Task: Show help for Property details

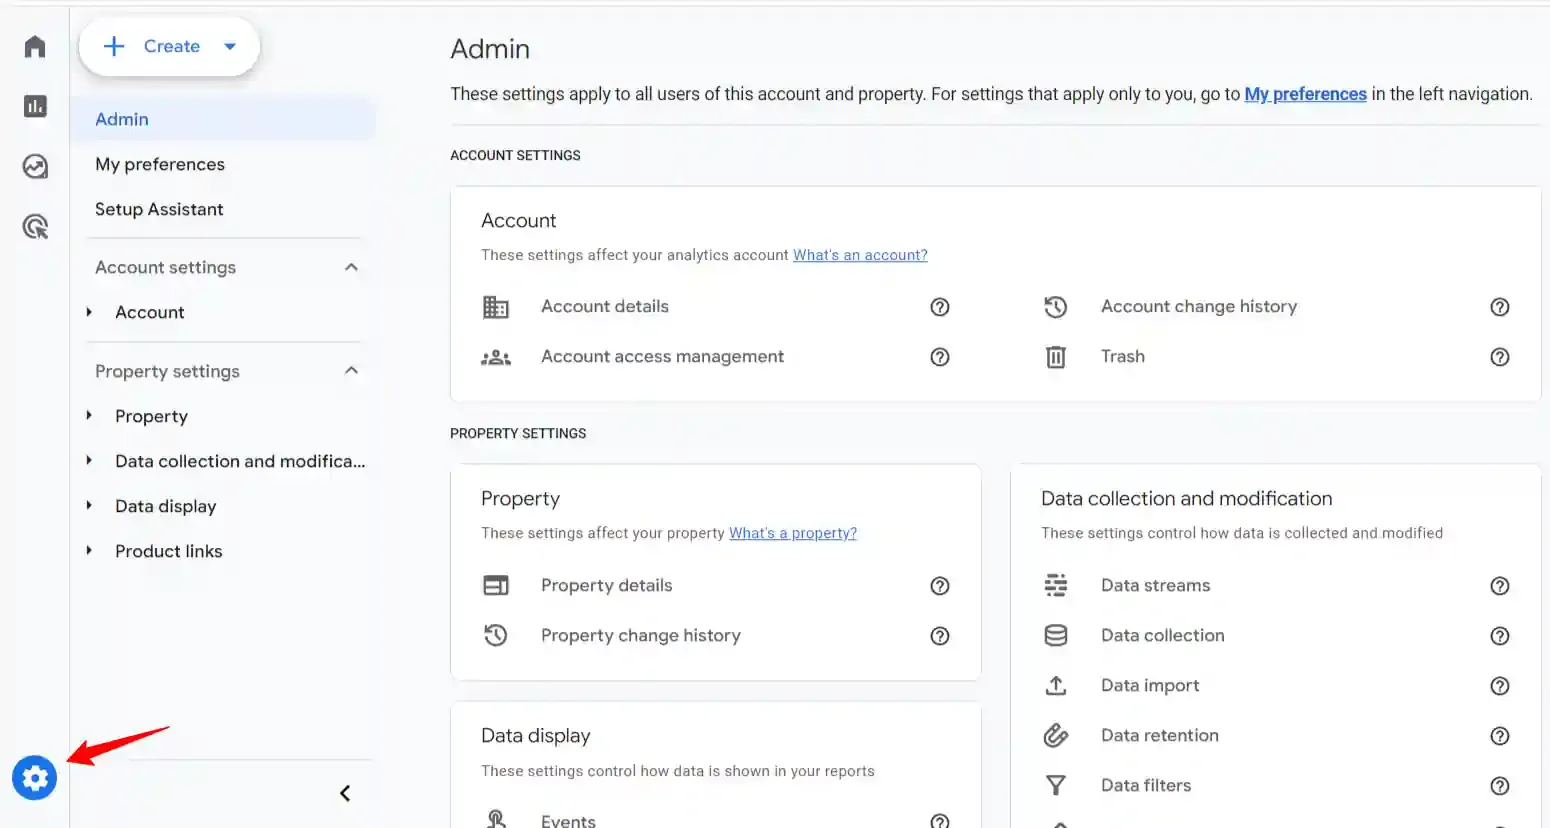Action: (940, 586)
